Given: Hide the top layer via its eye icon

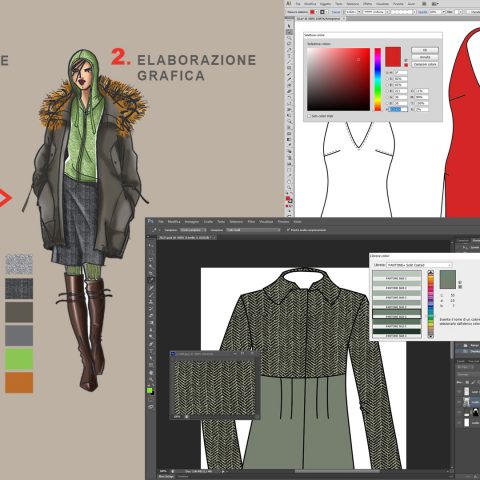Looking at the screenshot, I should click(459, 392).
